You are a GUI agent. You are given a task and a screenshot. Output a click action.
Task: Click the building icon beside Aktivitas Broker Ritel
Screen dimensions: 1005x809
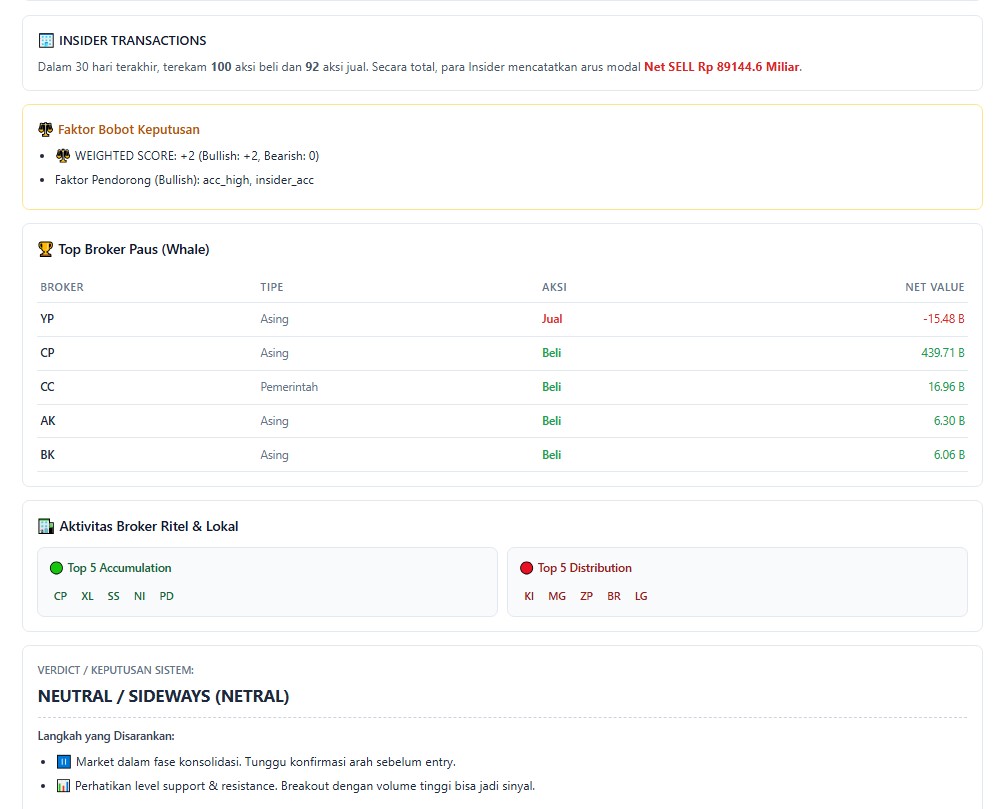46,526
